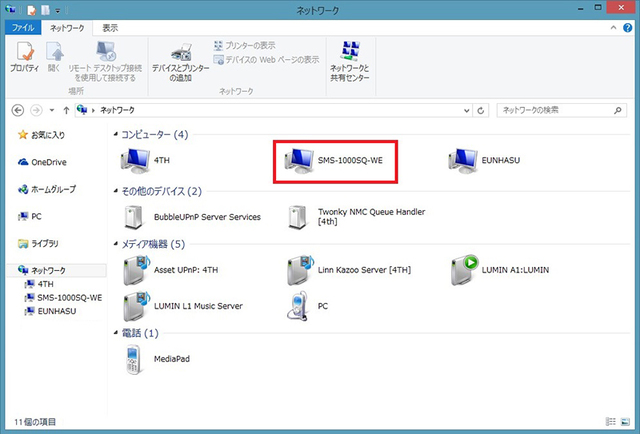
Task: Select EUNHASU in sidebar tree
Action: [51, 311]
